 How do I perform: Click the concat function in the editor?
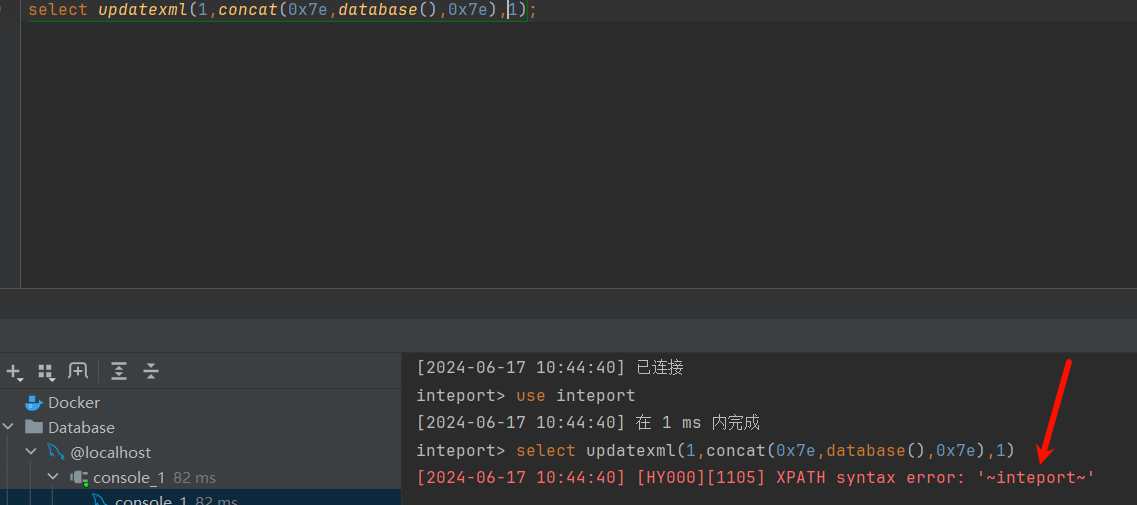coord(249,11)
